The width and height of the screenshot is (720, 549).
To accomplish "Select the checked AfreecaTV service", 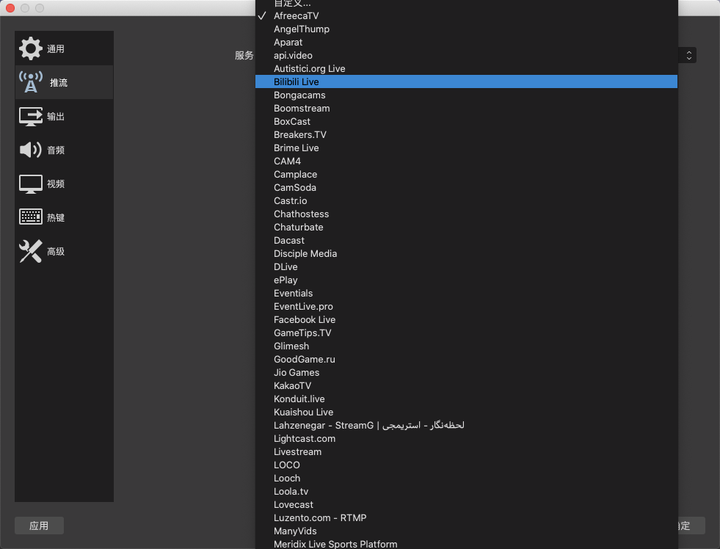I will [x=466, y=16].
